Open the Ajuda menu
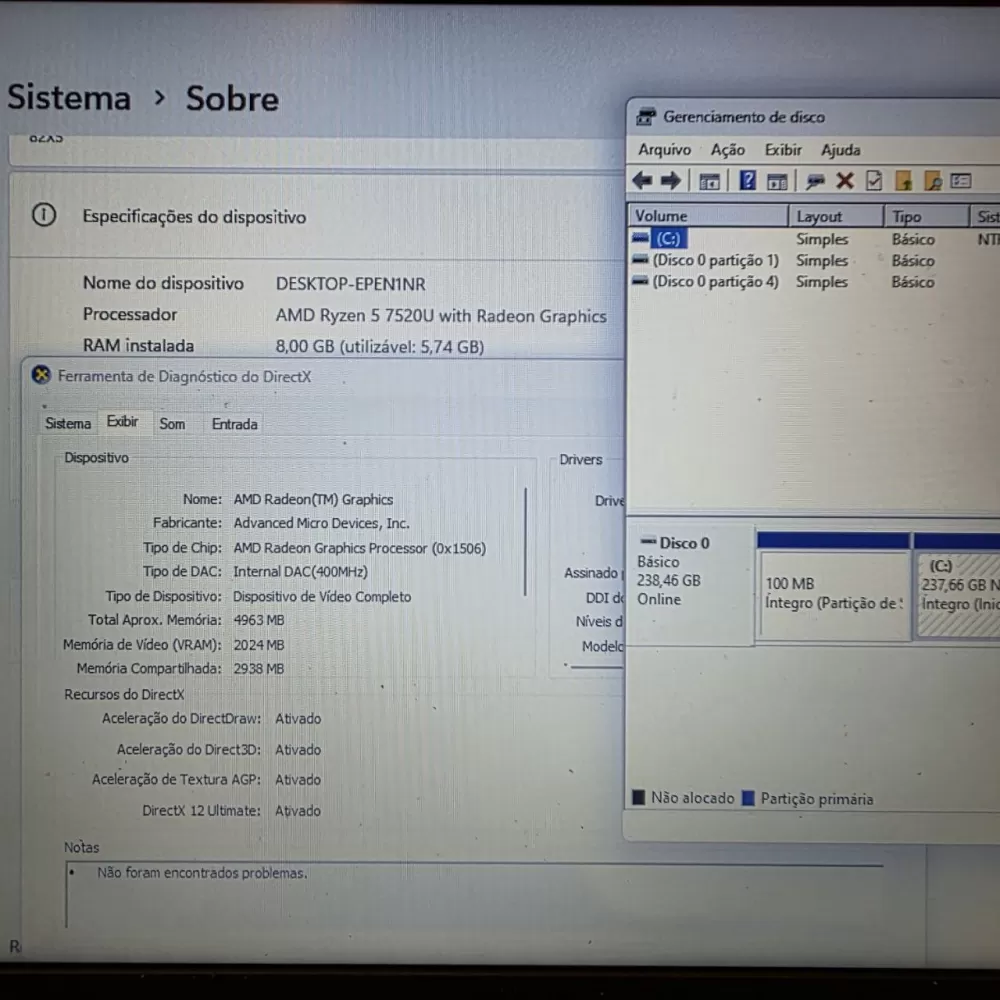 point(840,150)
